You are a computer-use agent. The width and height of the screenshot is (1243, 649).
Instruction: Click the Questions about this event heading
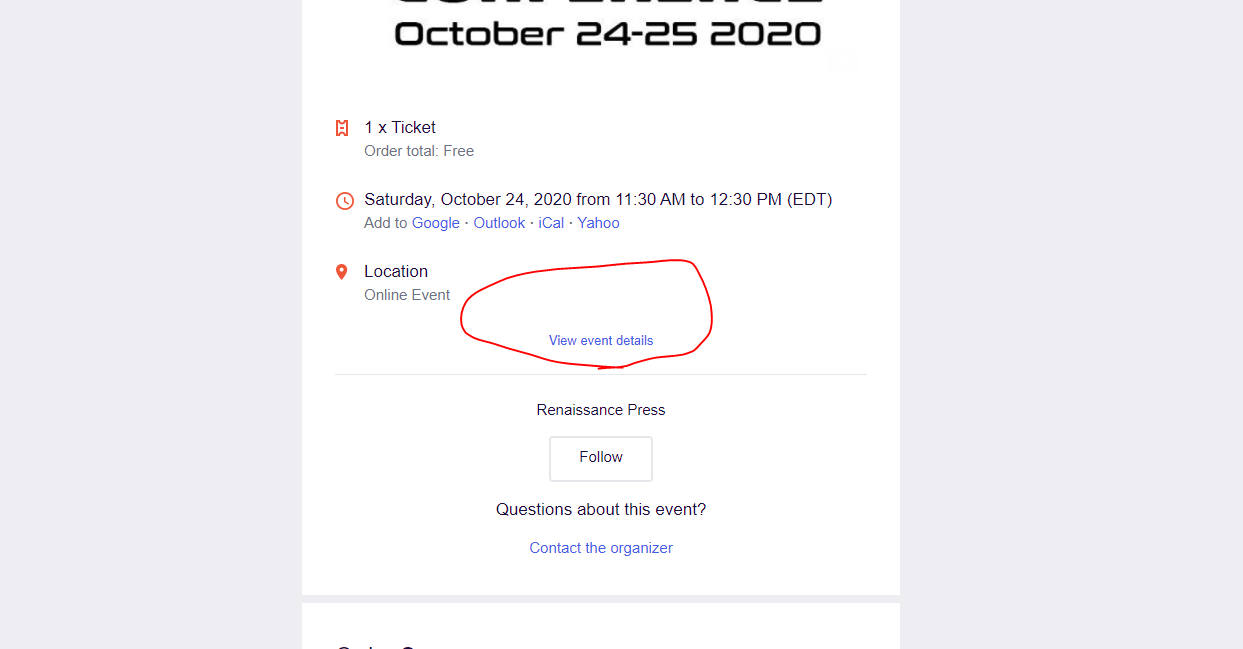pyautogui.click(x=601, y=509)
